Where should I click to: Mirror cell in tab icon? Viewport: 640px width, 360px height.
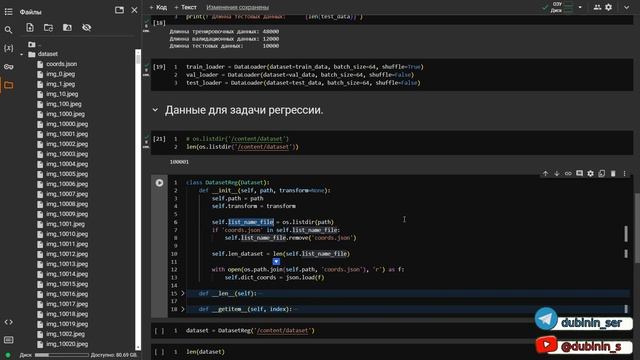pos(602,173)
